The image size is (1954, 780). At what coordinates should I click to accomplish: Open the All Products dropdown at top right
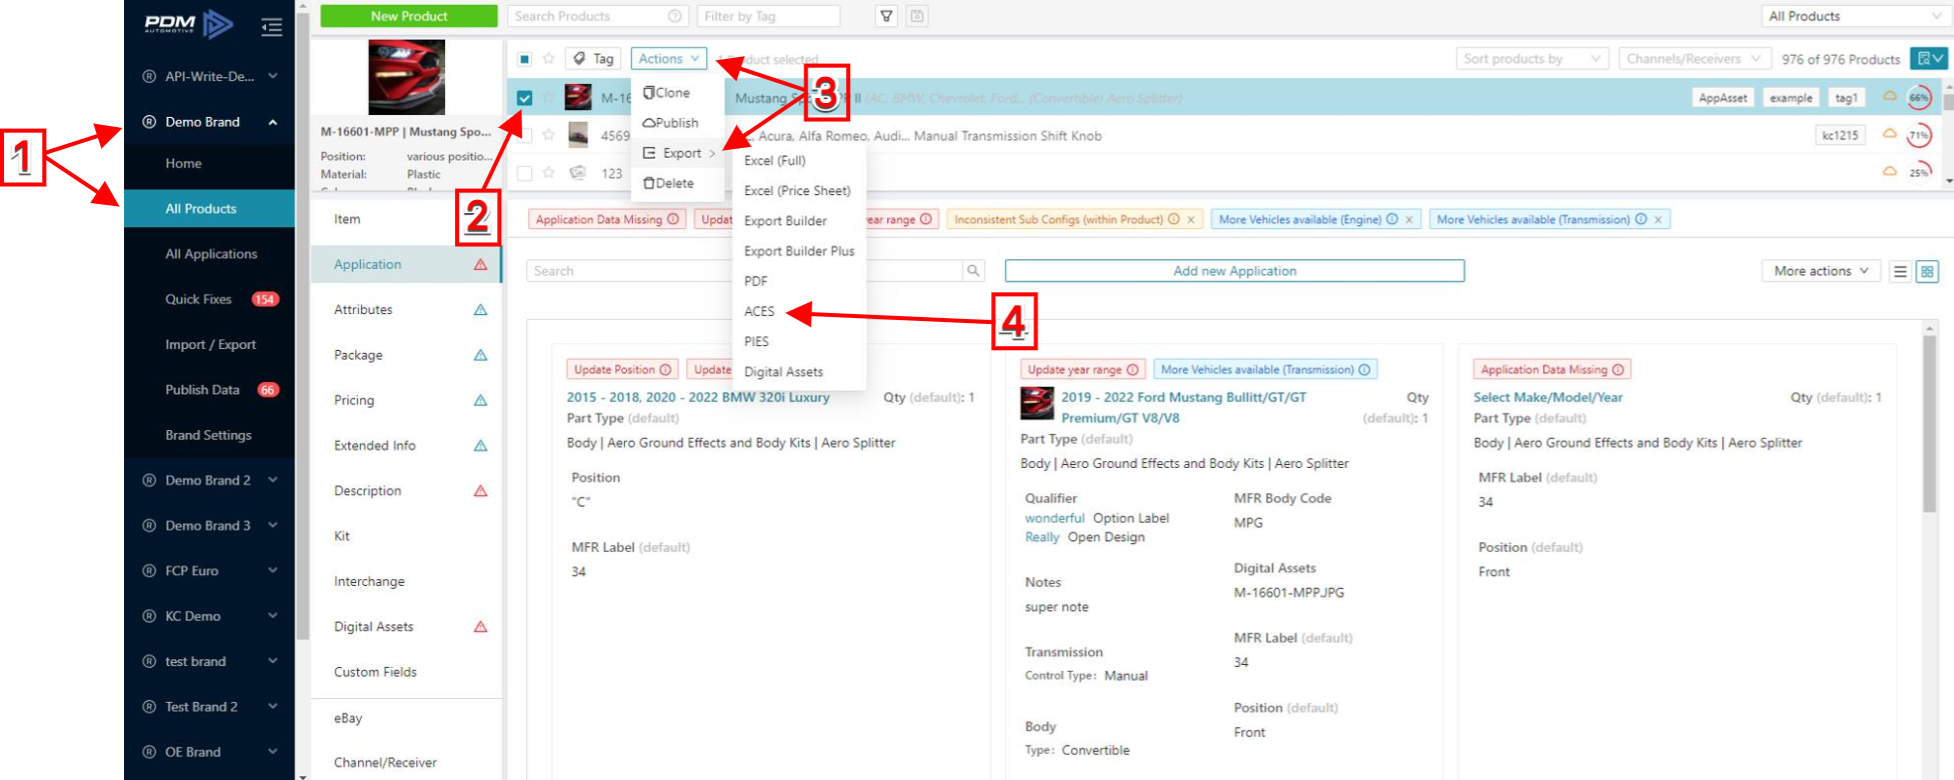pyautogui.click(x=1855, y=16)
